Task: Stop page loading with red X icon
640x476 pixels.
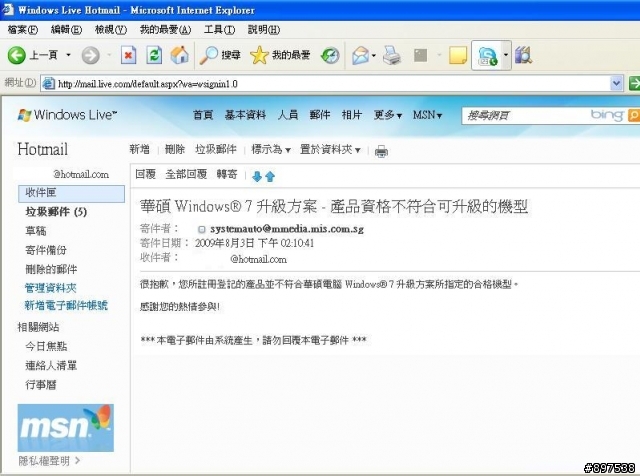Action: [128, 55]
